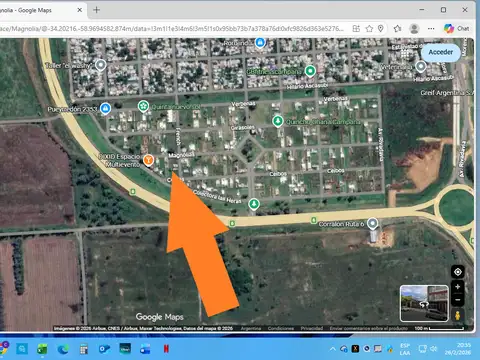Open the Clothes Campana green marker
The width and height of the screenshot is (480, 360).
[310, 71]
